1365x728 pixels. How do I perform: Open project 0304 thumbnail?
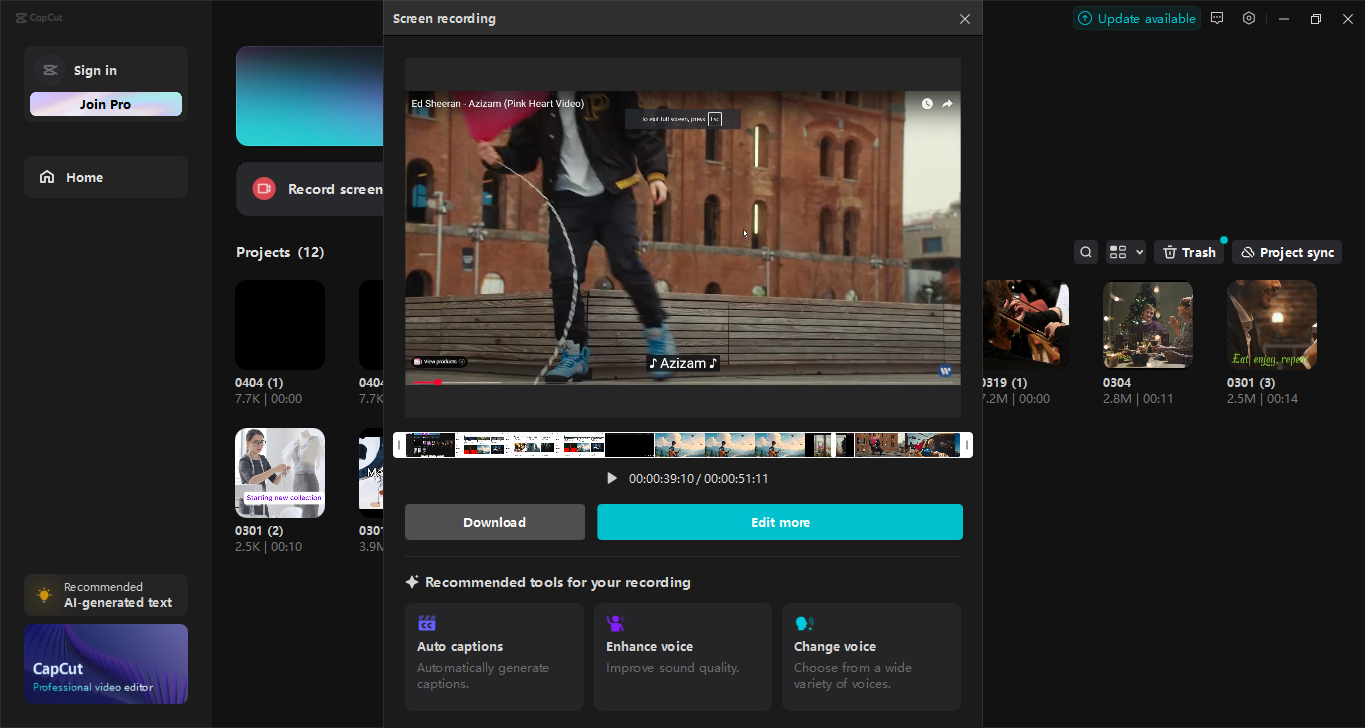(1147, 323)
